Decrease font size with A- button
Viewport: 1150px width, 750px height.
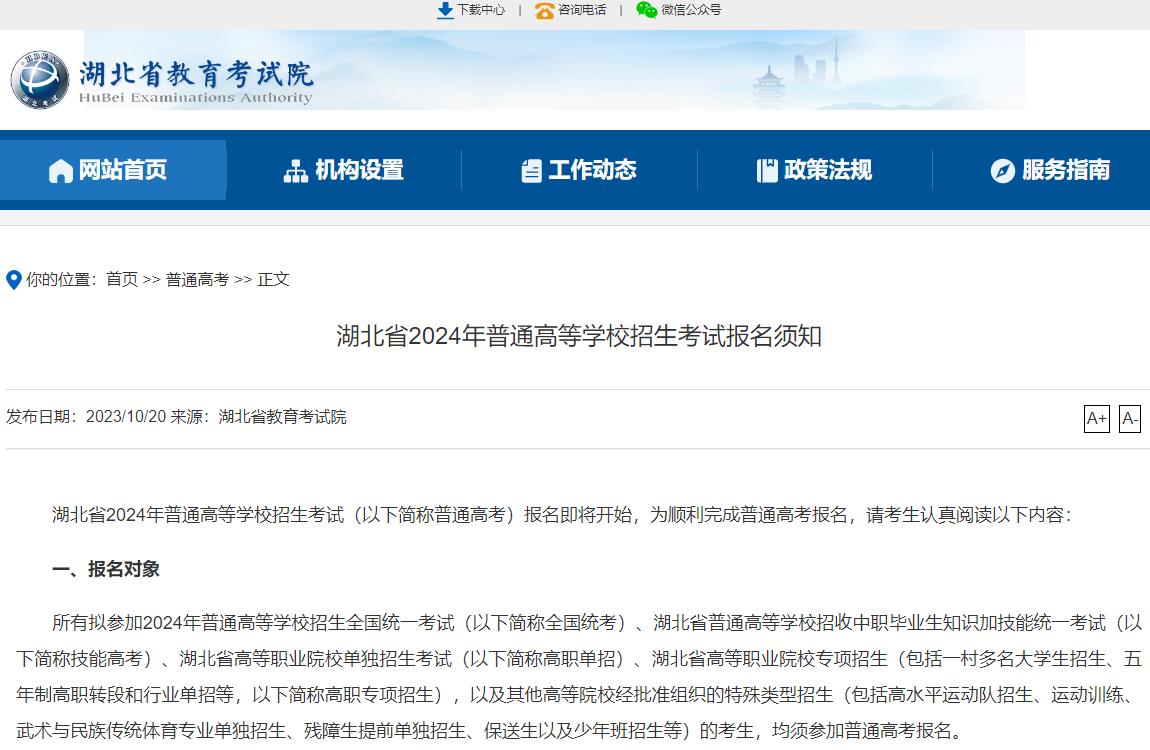pyautogui.click(x=1129, y=419)
